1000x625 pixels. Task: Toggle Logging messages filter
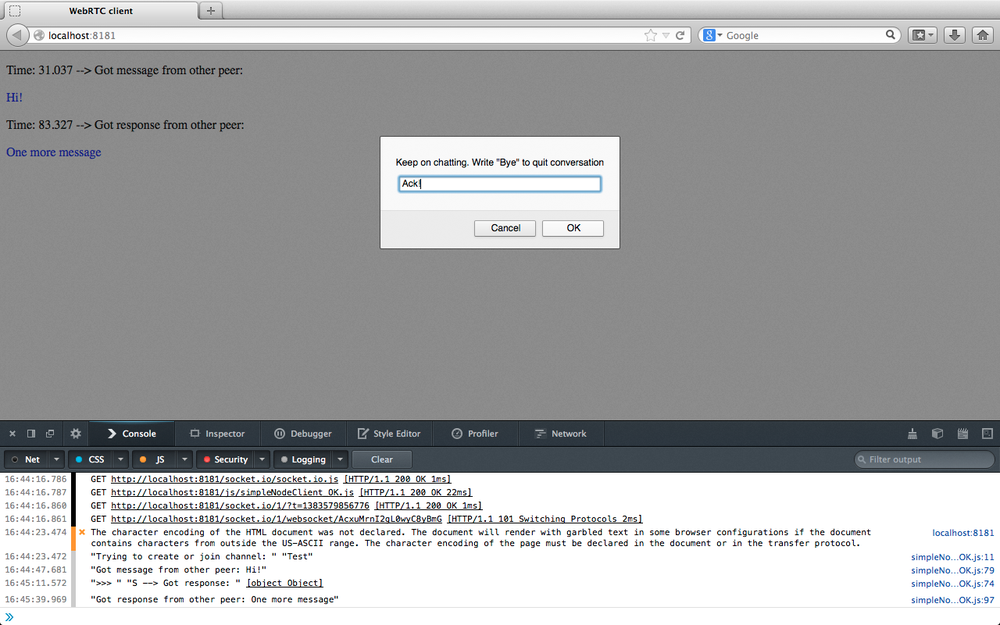(x=303, y=459)
